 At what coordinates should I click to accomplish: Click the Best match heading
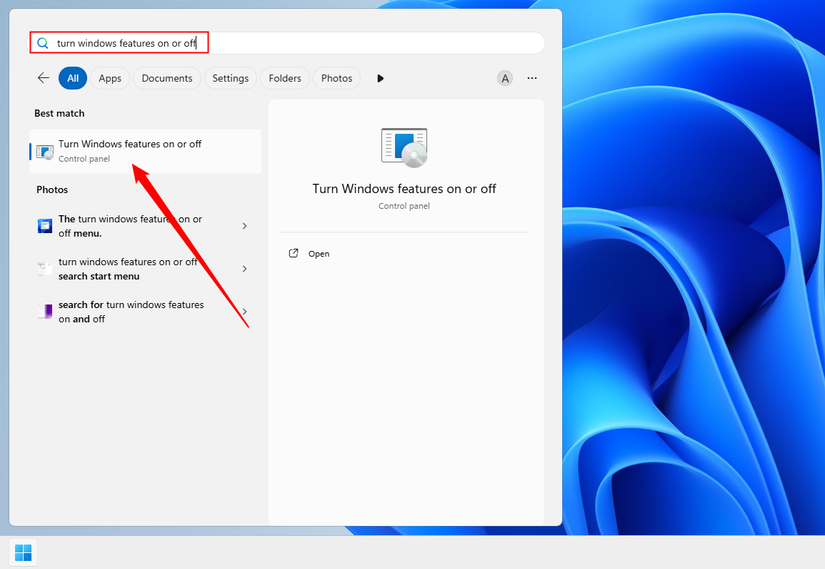point(59,113)
